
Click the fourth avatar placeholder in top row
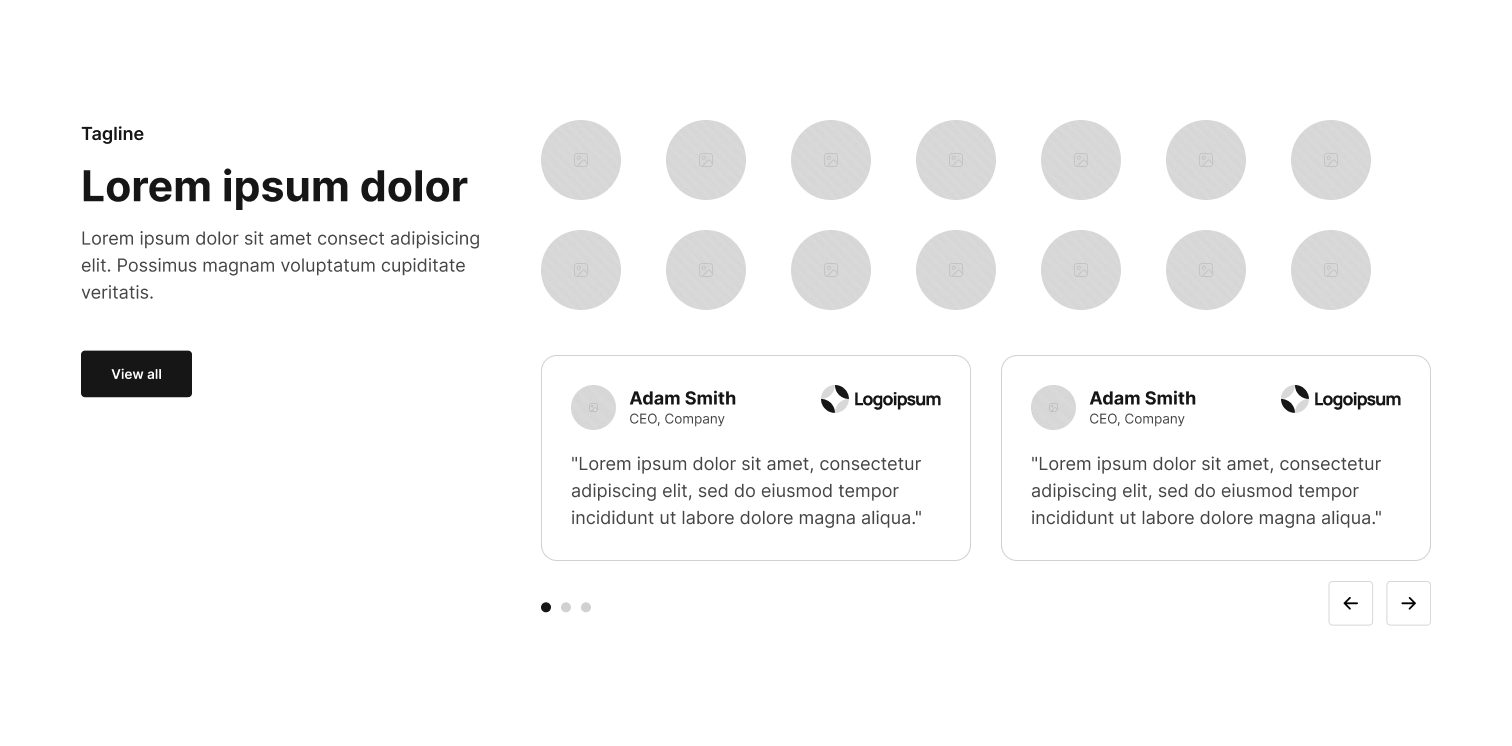[956, 160]
